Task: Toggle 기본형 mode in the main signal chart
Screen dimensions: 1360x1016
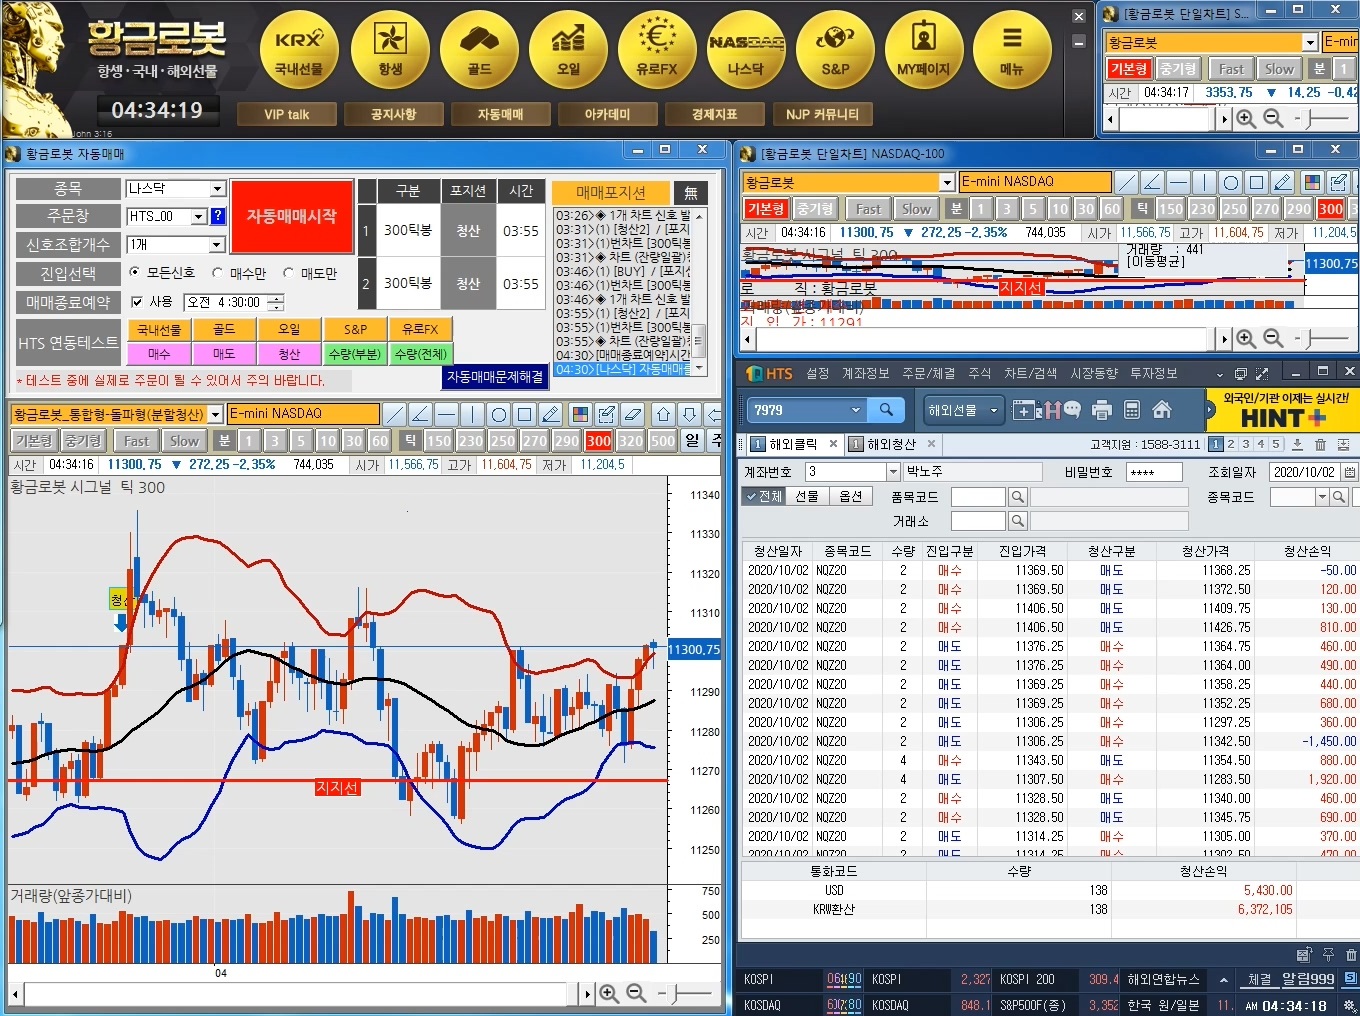Action: pos(33,441)
